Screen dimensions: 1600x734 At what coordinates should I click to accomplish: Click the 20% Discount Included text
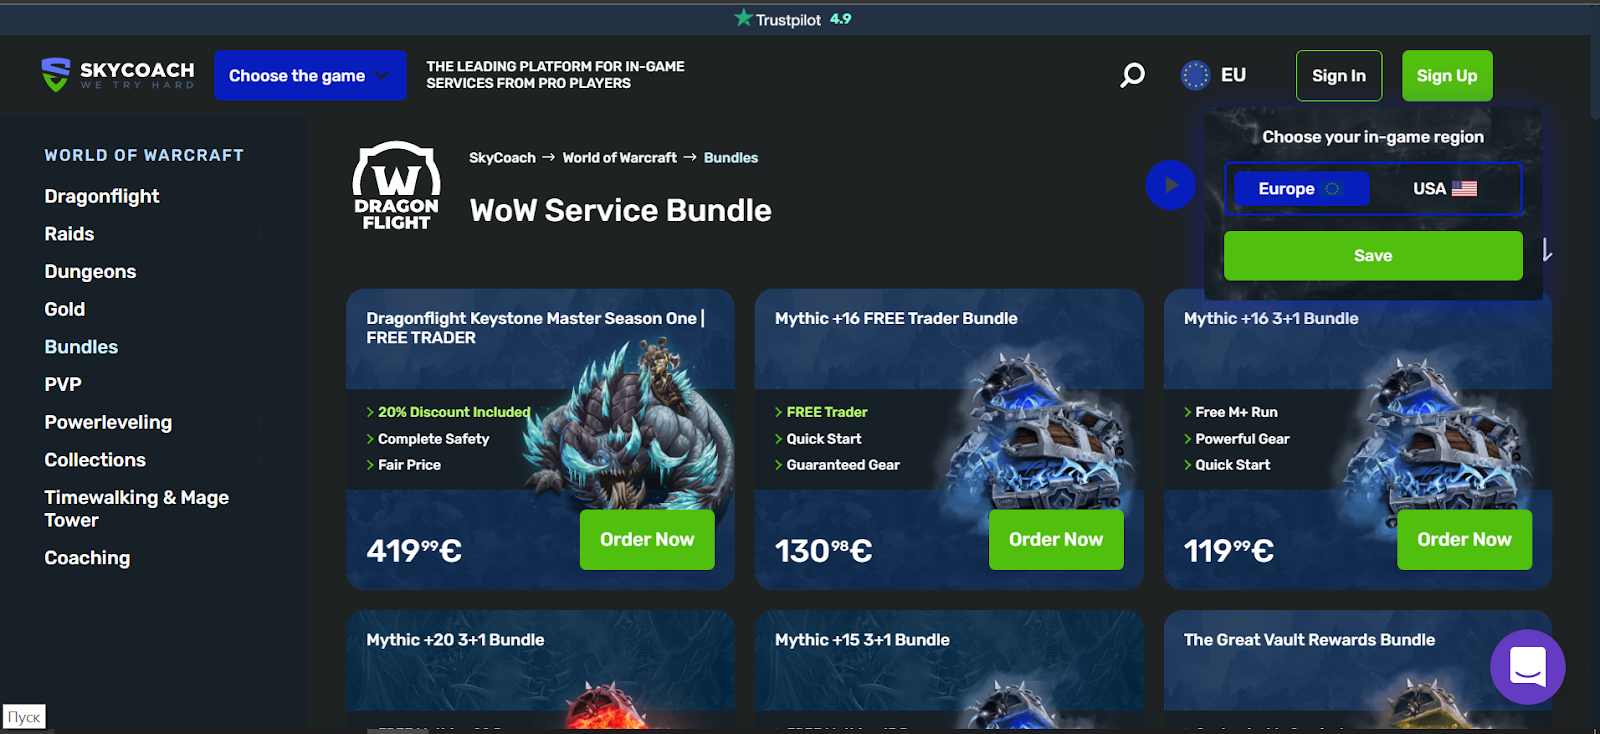(454, 412)
